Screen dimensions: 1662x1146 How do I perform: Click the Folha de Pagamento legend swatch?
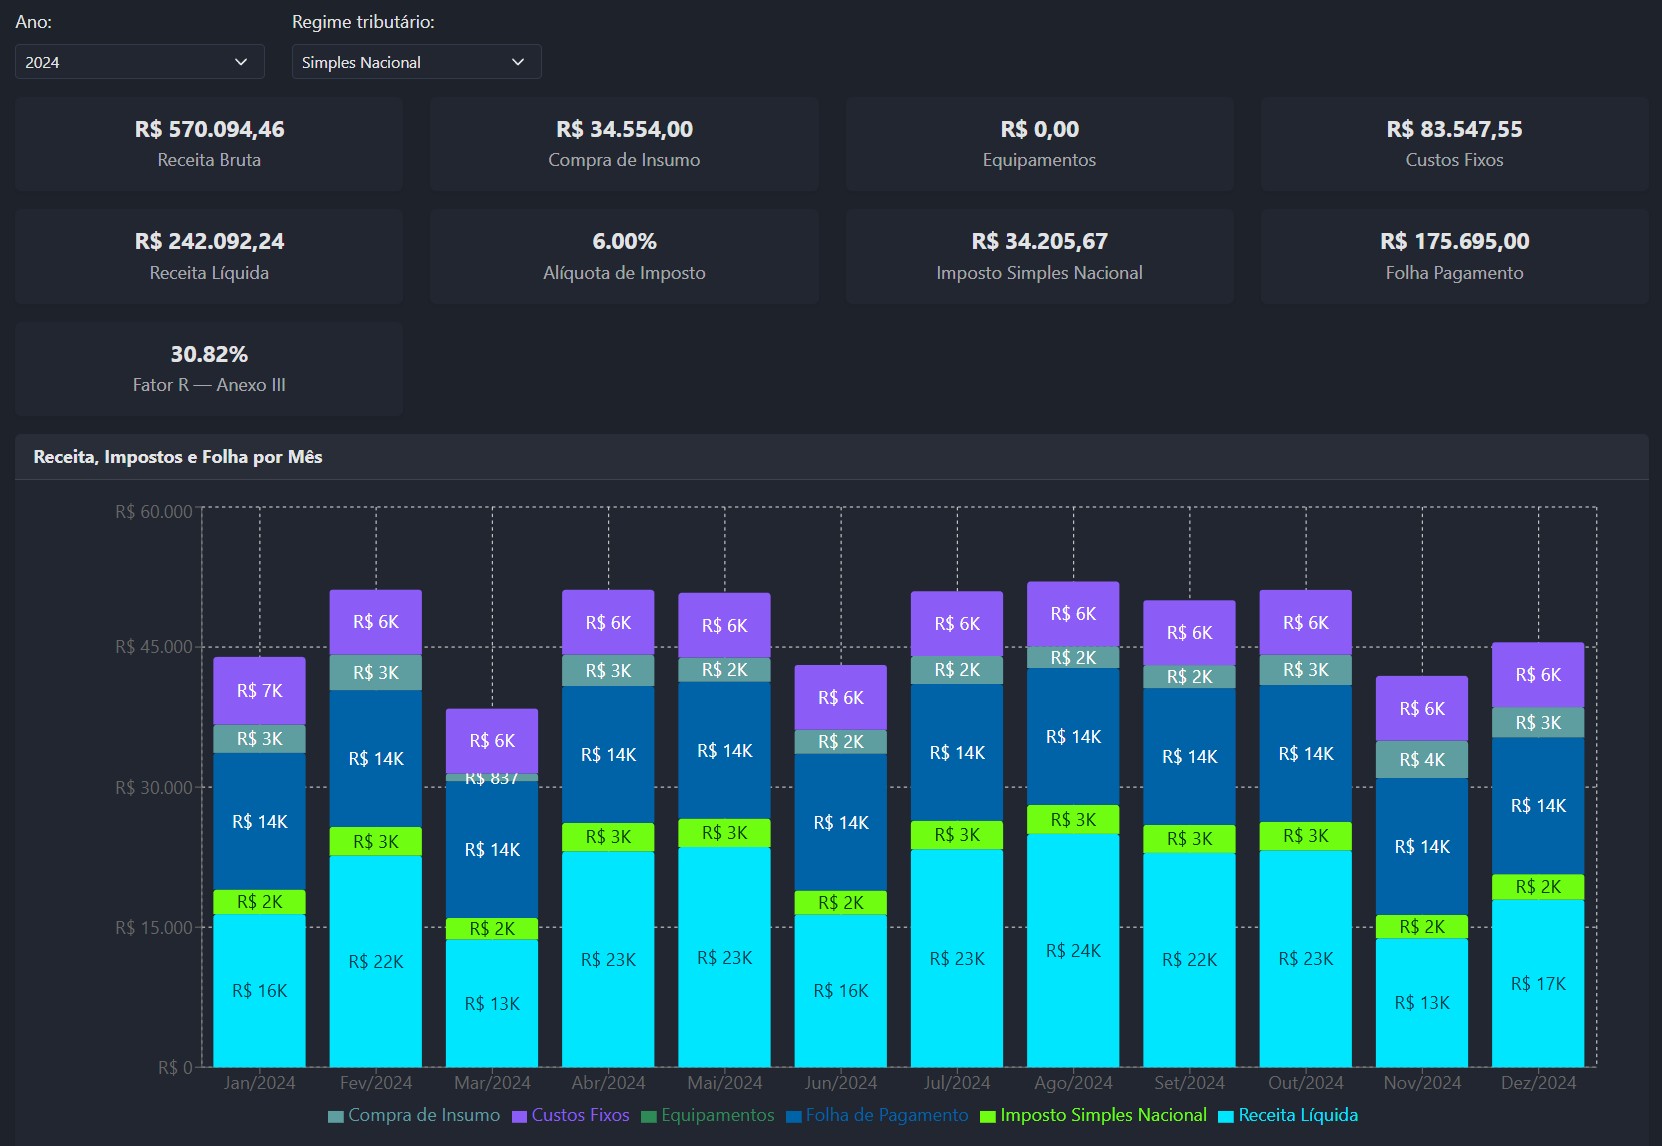tap(794, 1116)
